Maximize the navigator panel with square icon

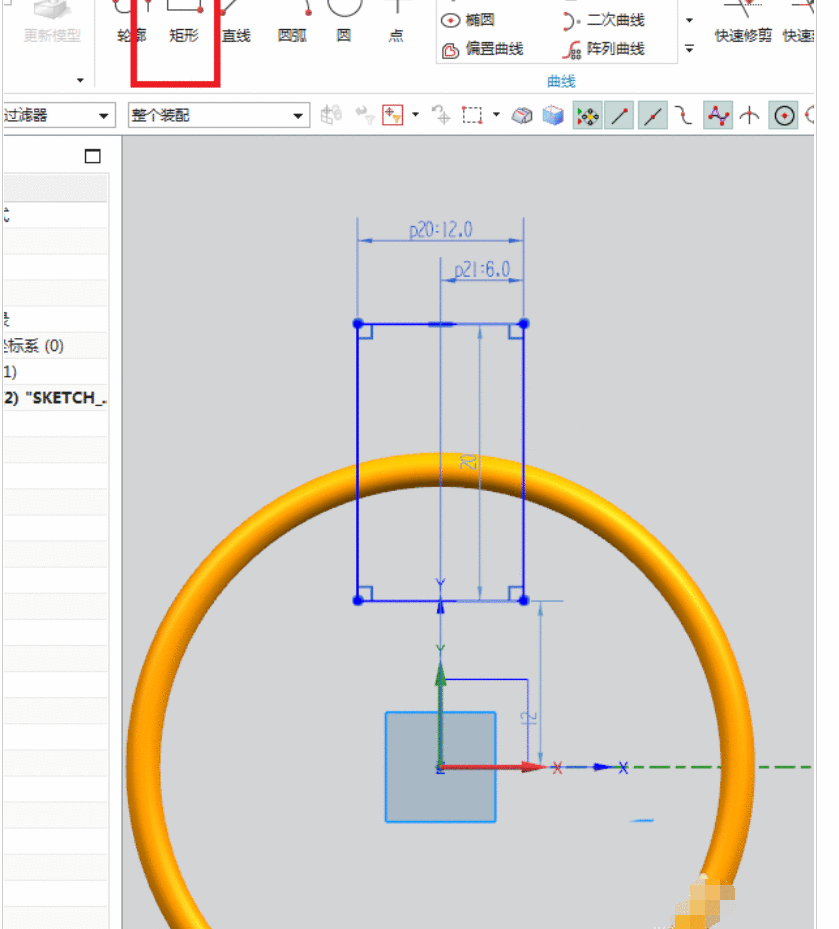93,156
